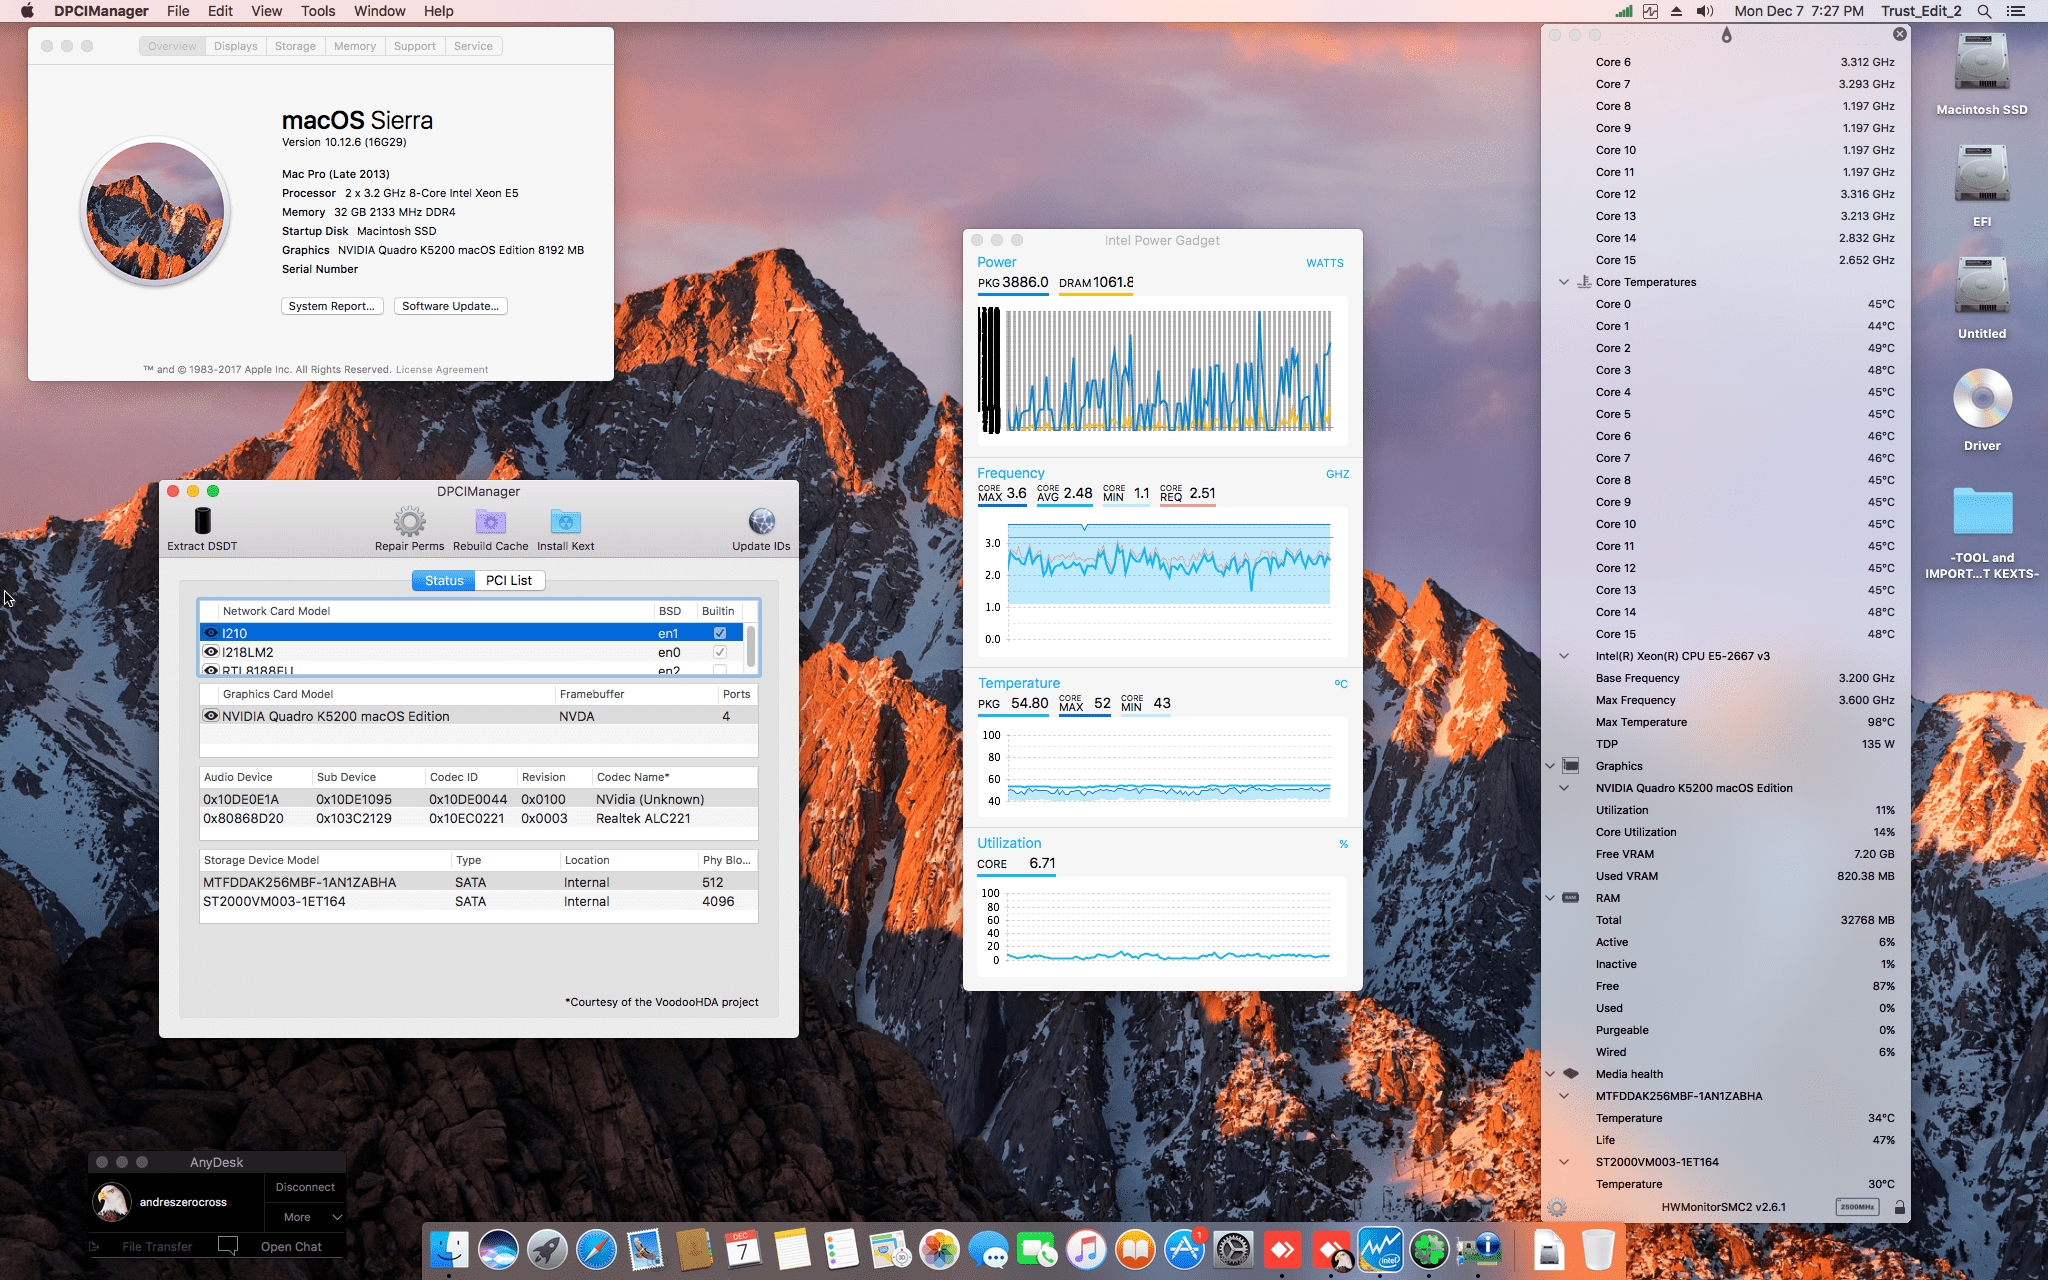Open Trash in the dock
Screen dimensions: 2048x1280
(x=1598, y=1249)
